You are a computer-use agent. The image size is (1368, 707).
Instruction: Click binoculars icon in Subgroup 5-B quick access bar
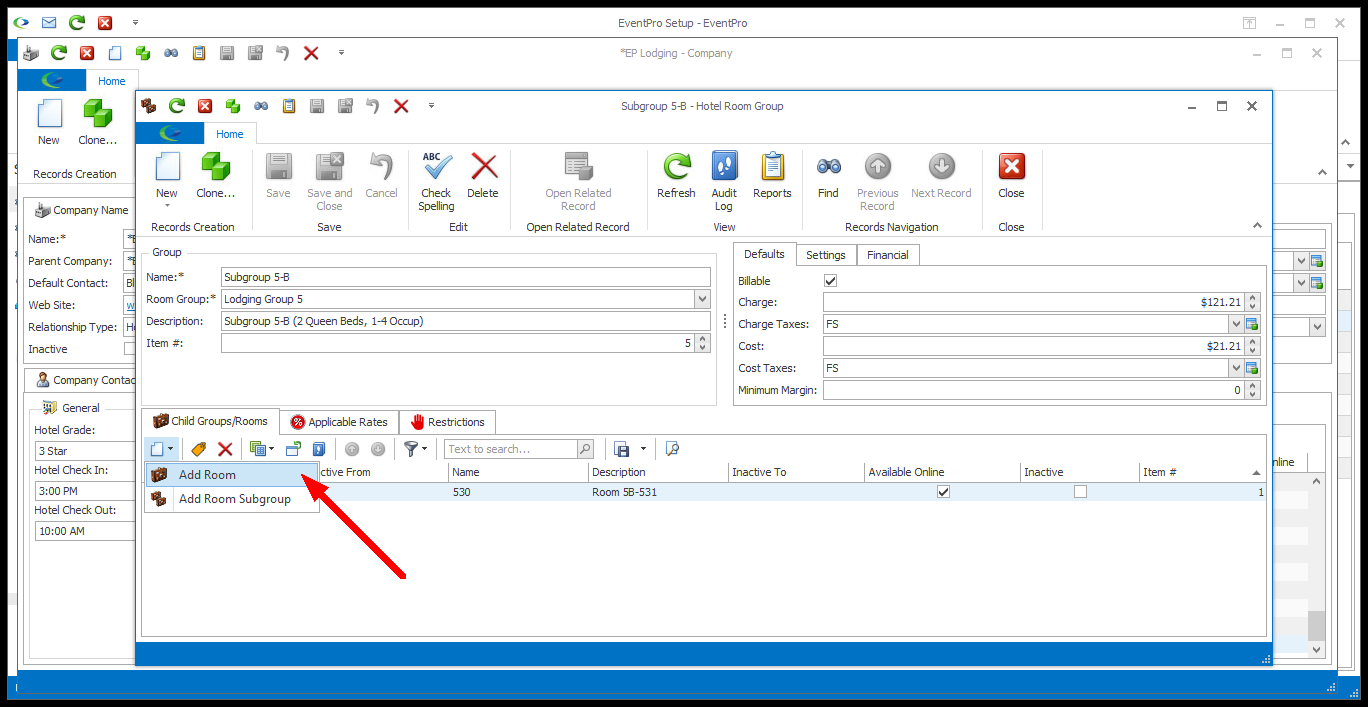261,105
